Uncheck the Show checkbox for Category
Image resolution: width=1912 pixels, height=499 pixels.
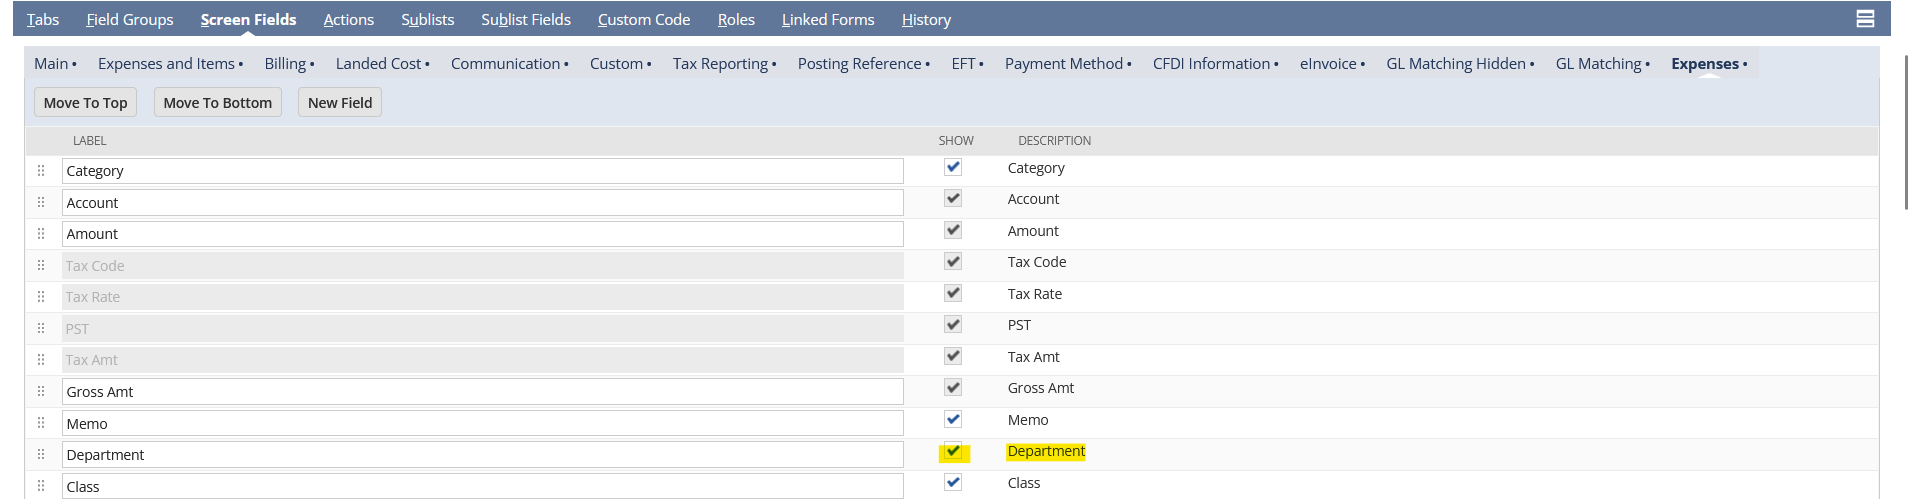point(953,167)
